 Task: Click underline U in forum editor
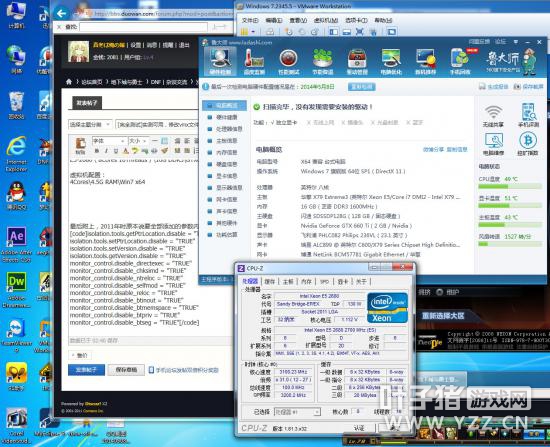click(x=115, y=151)
